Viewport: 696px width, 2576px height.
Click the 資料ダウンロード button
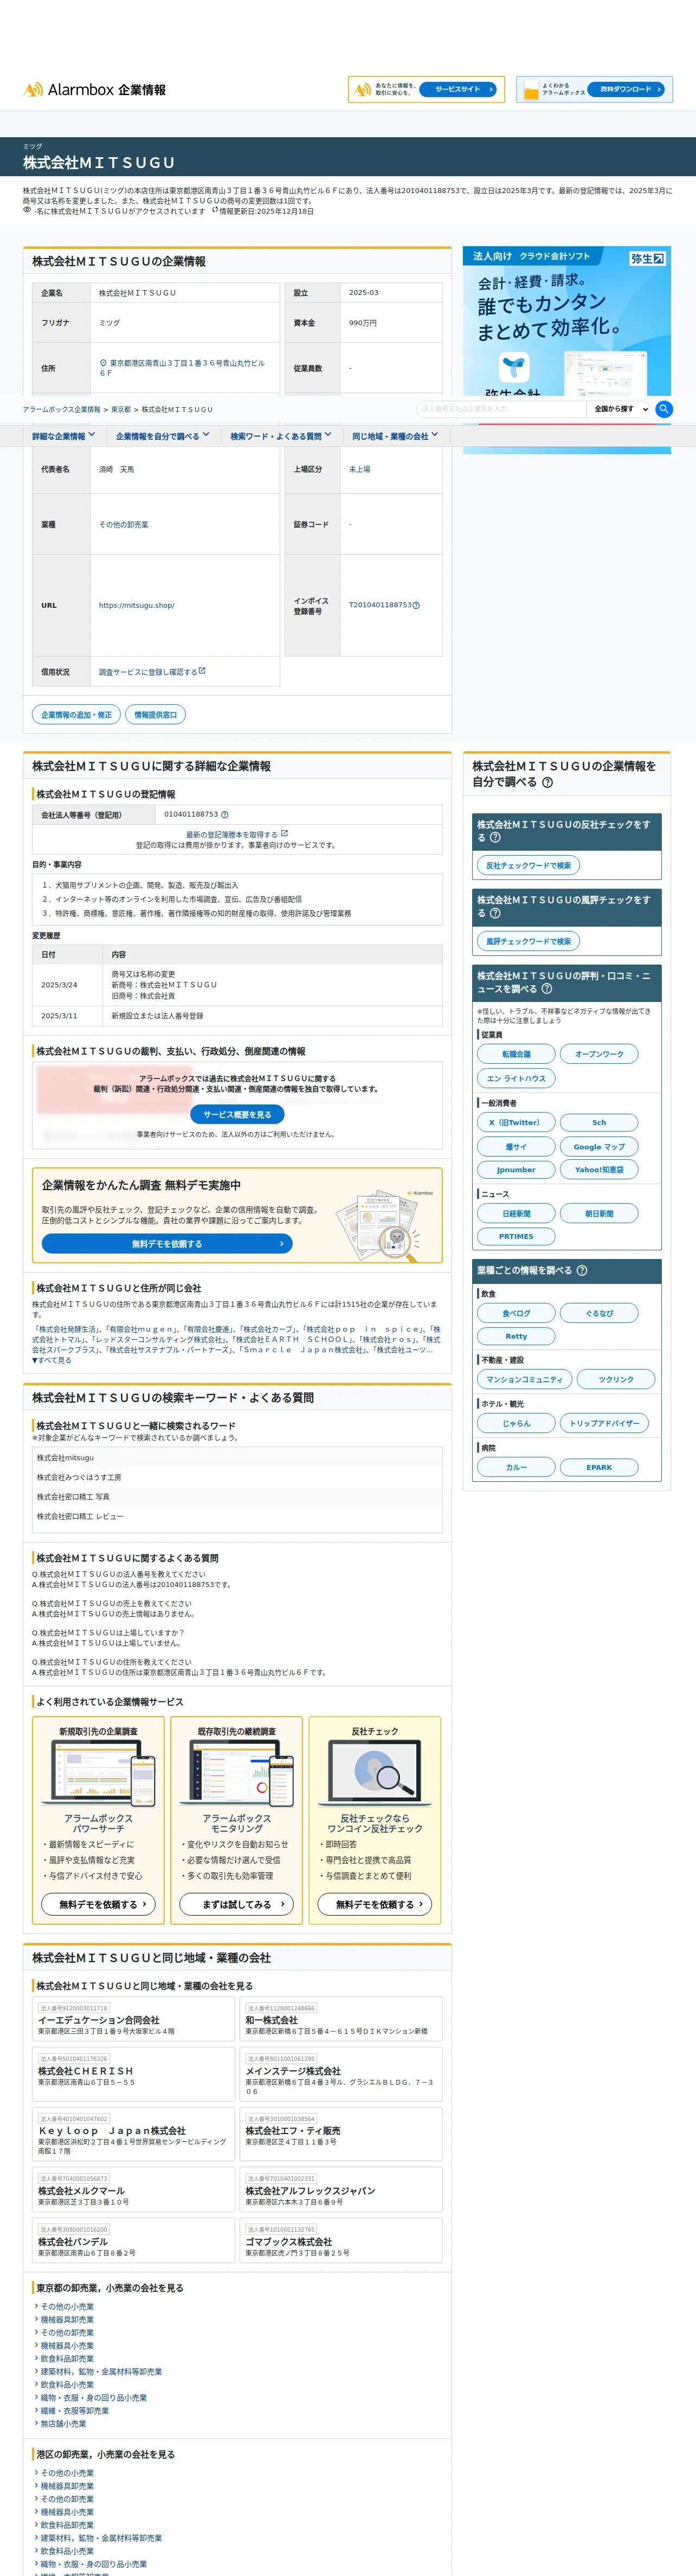626,90
